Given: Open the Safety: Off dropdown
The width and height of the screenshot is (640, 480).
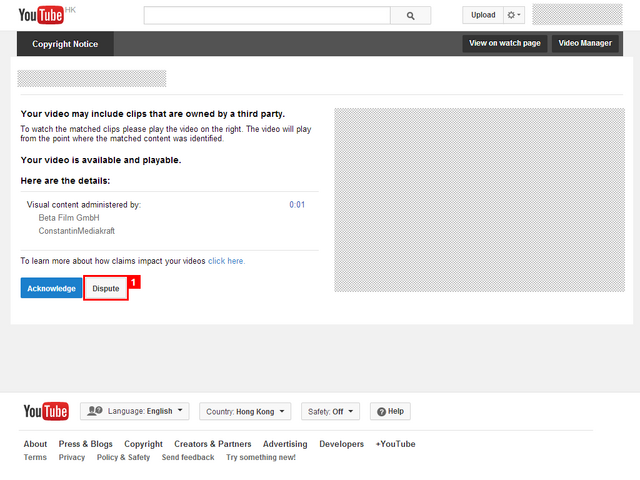Looking at the screenshot, I should click(330, 411).
